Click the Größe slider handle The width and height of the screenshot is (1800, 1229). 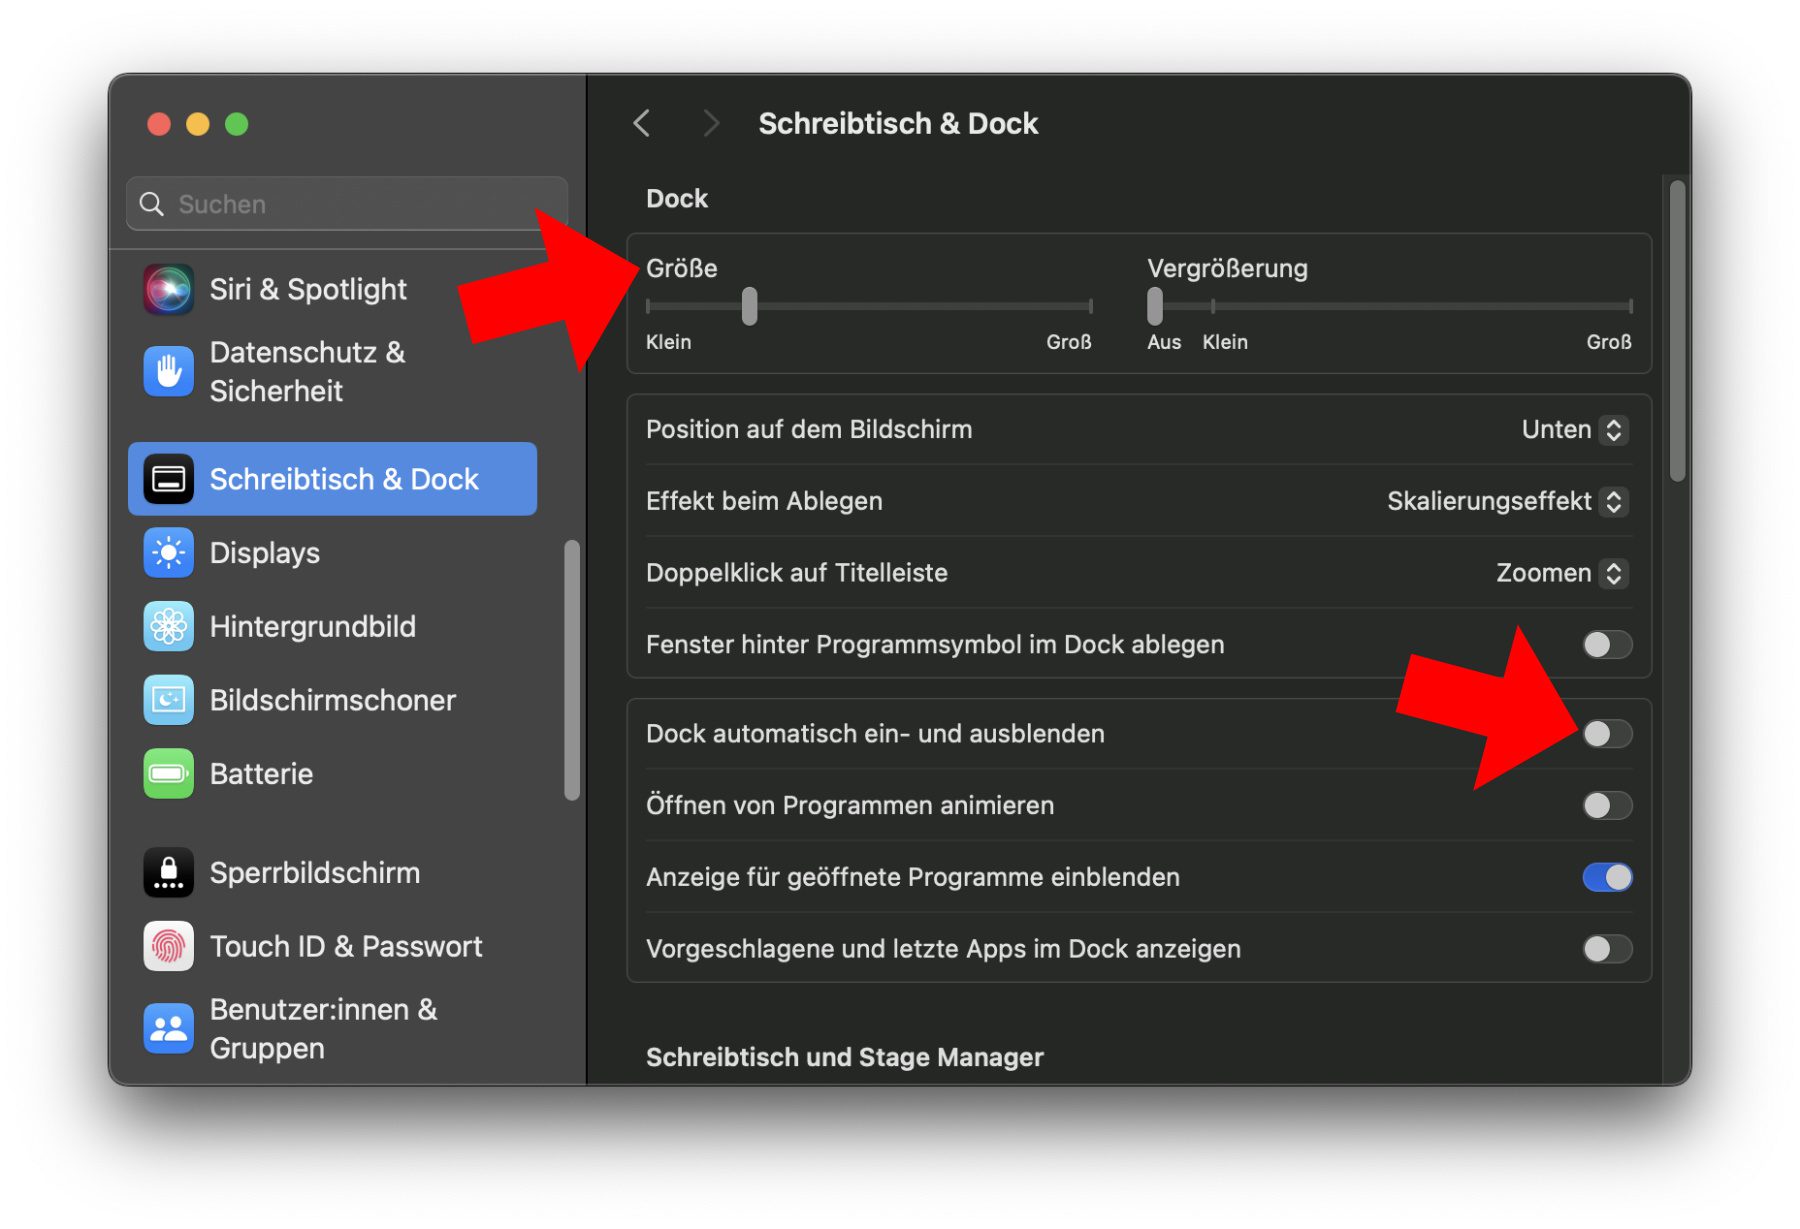[x=749, y=306]
